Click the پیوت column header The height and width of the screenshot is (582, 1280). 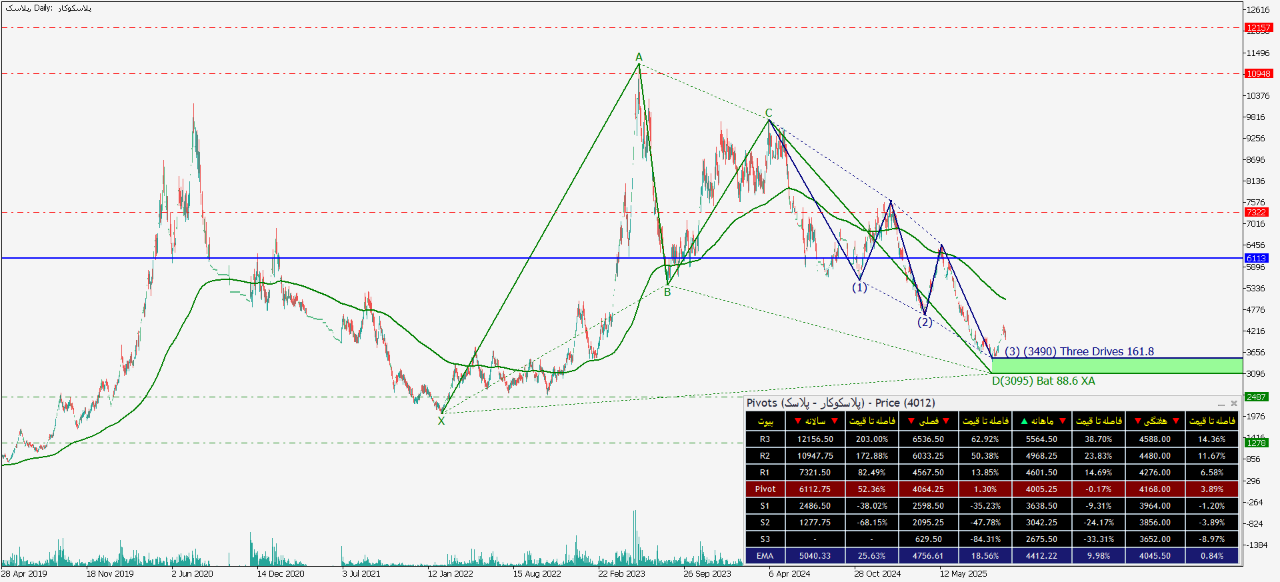[x=766, y=423]
